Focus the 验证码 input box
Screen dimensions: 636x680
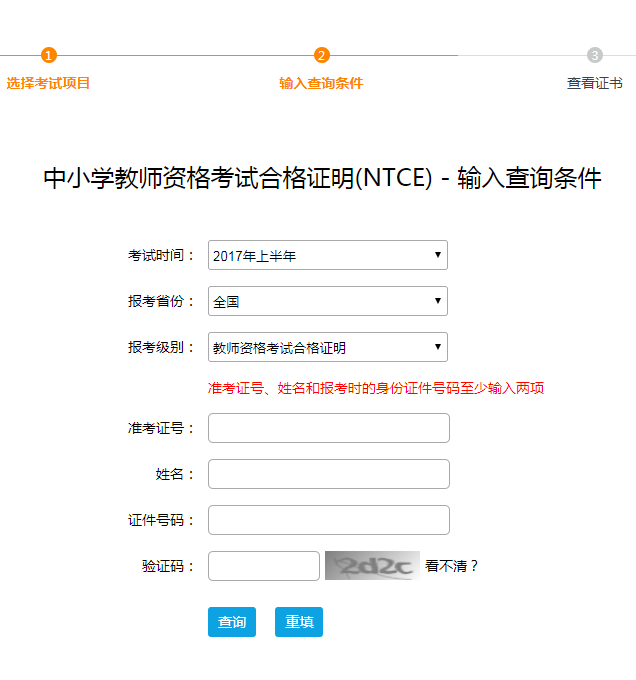tap(264, 566)
